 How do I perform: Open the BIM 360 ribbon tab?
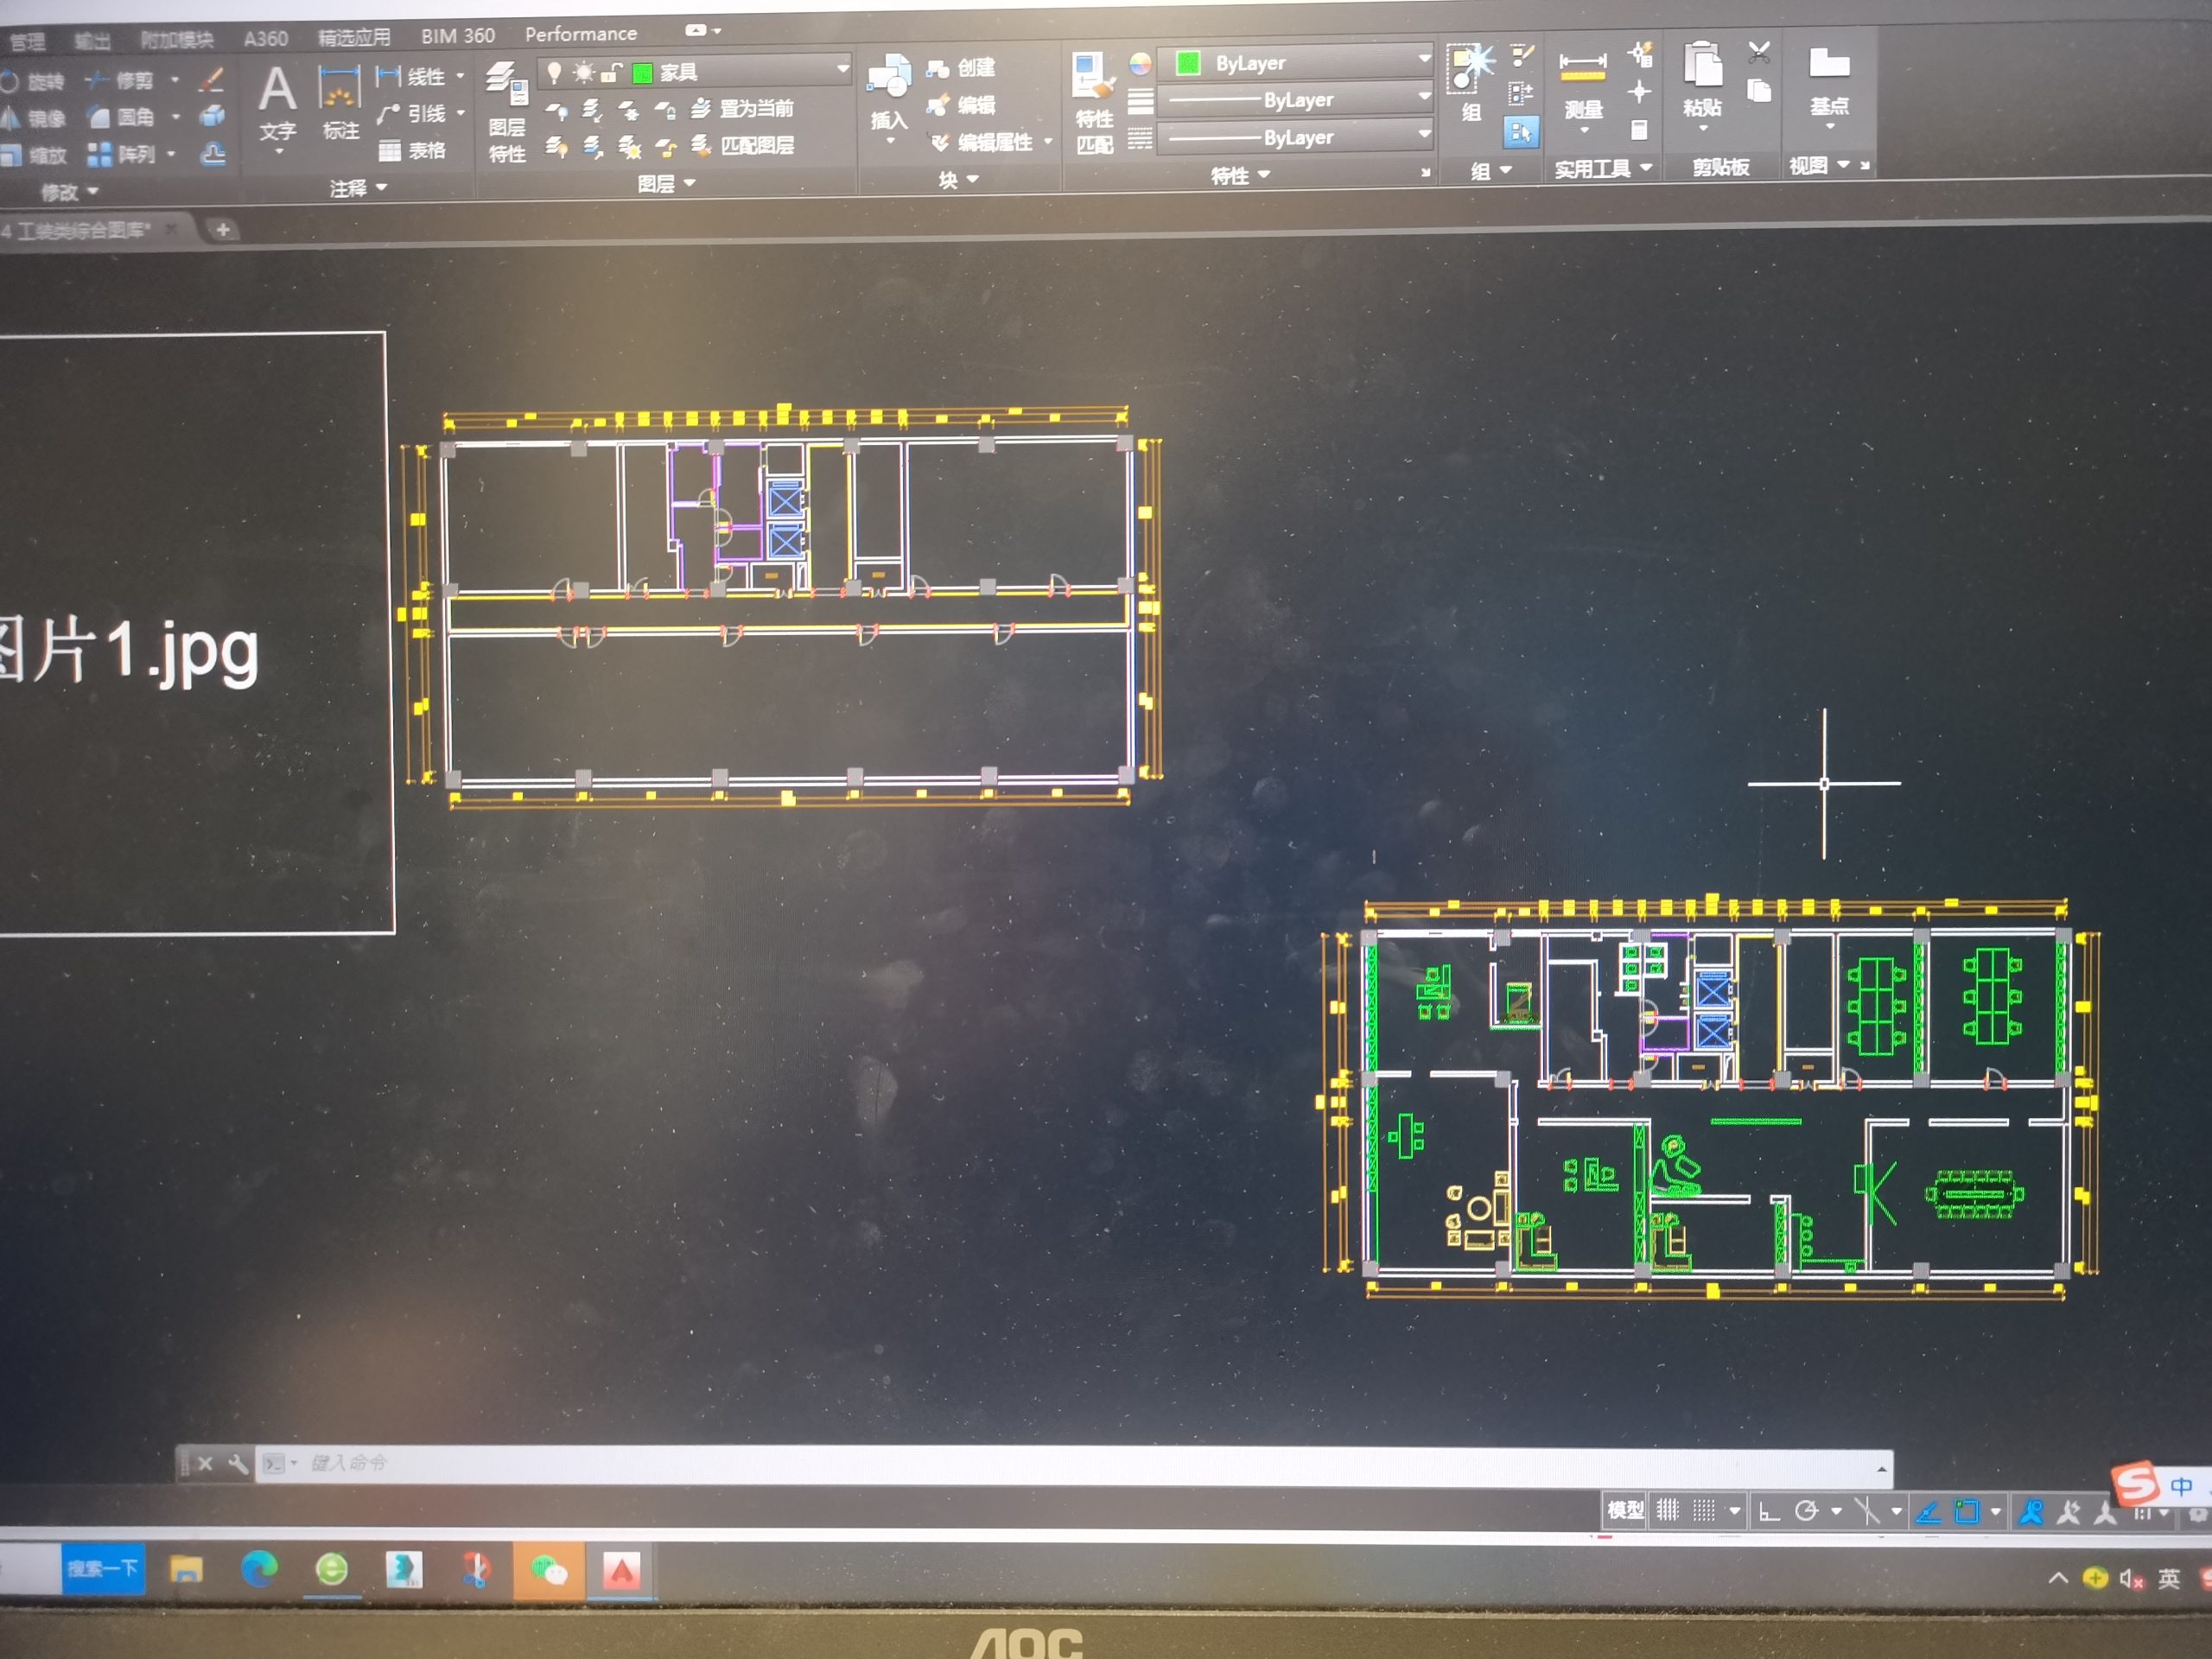[457, 36]
